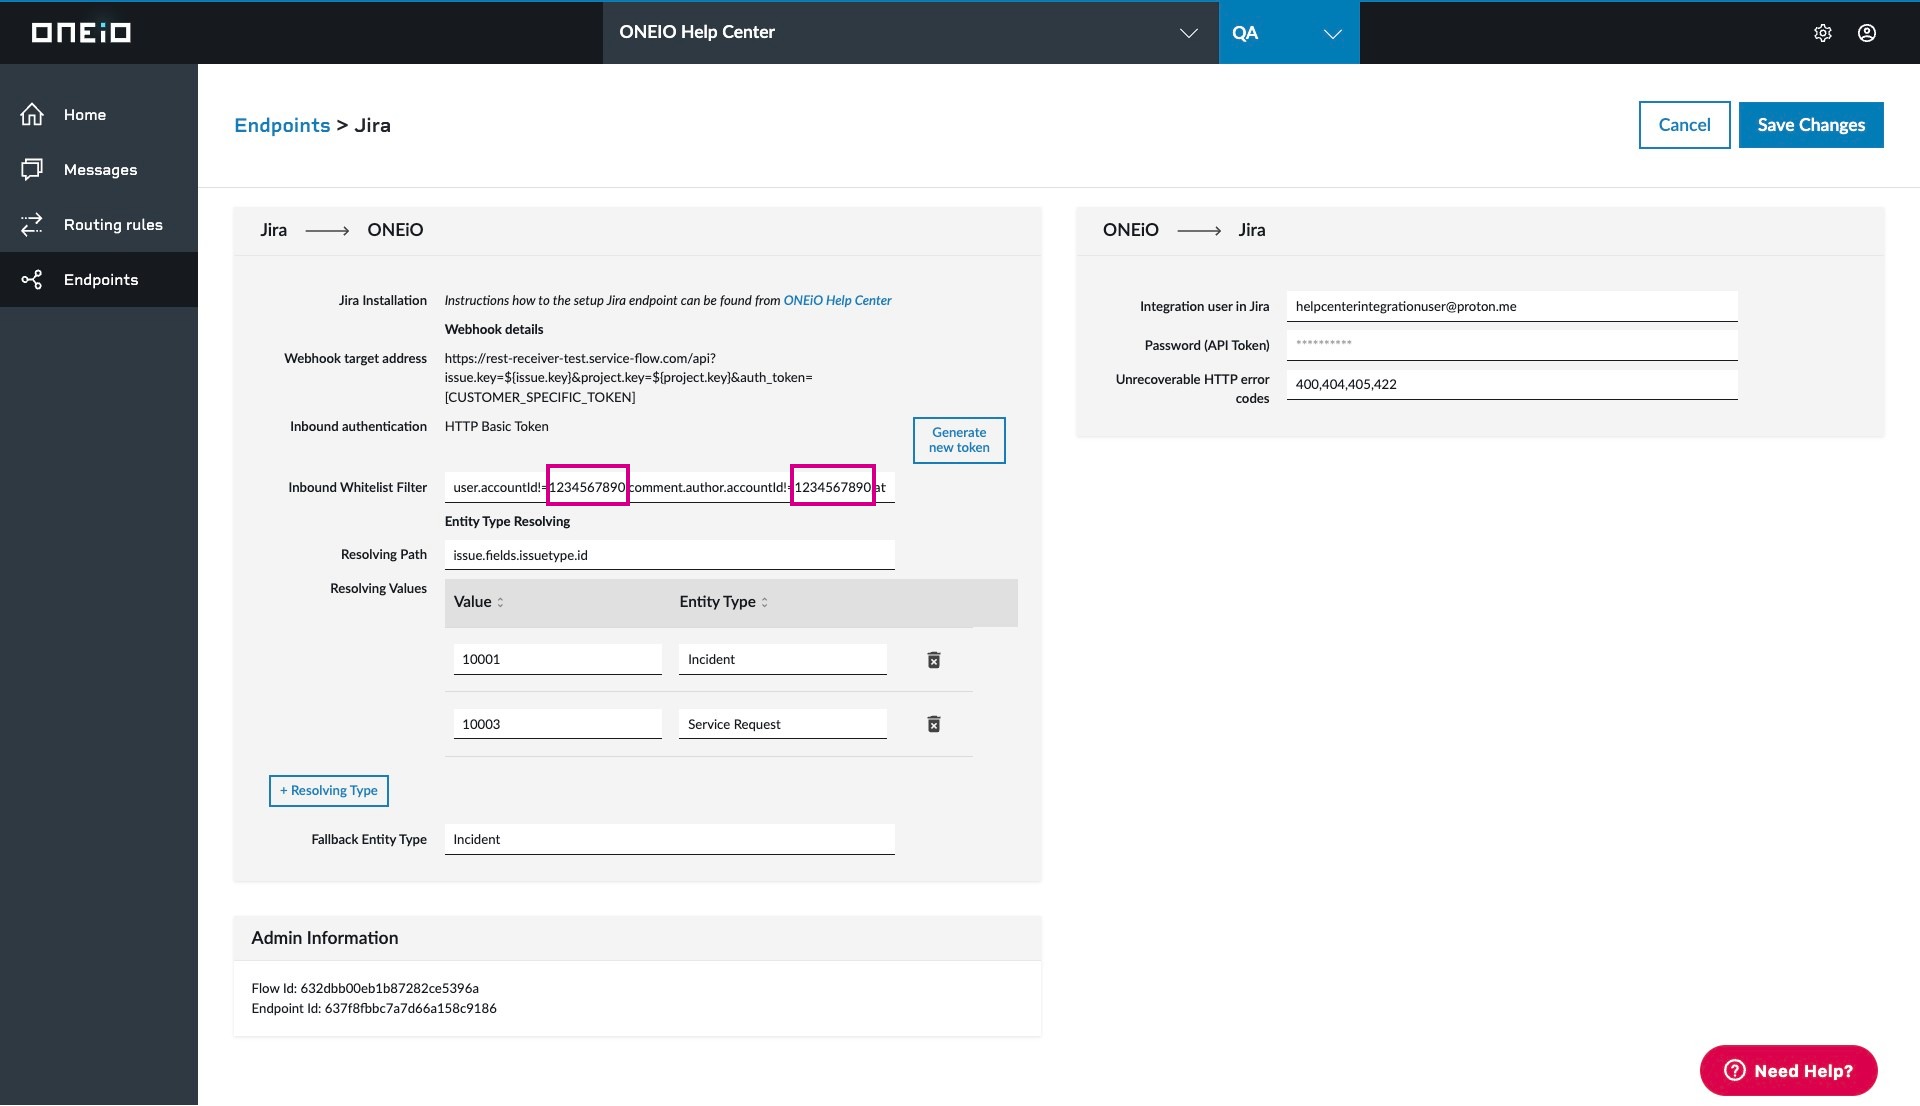The width and height of the screenshot is (1920, 1106).
Task: Navigate to Endpoints breadcrumb
Action: pyautogui.click(x=282, y=125)
